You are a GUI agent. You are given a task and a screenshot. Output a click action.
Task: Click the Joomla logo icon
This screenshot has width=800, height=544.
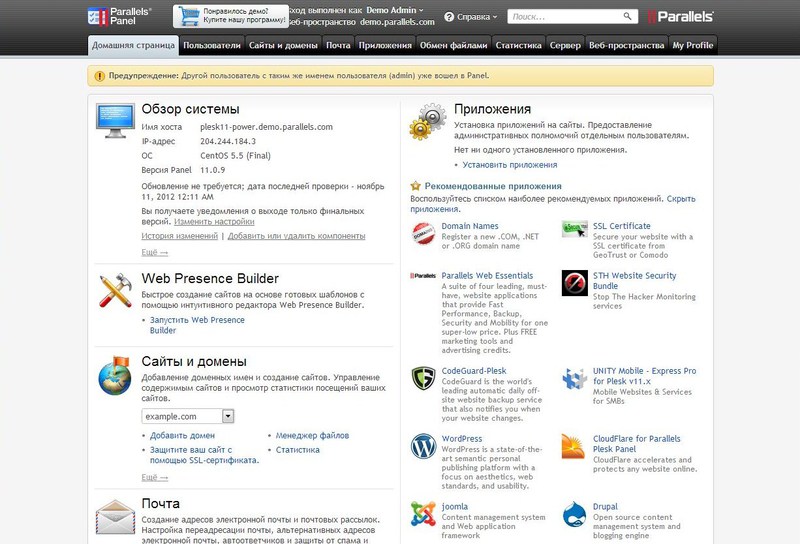tap(423, 513)
